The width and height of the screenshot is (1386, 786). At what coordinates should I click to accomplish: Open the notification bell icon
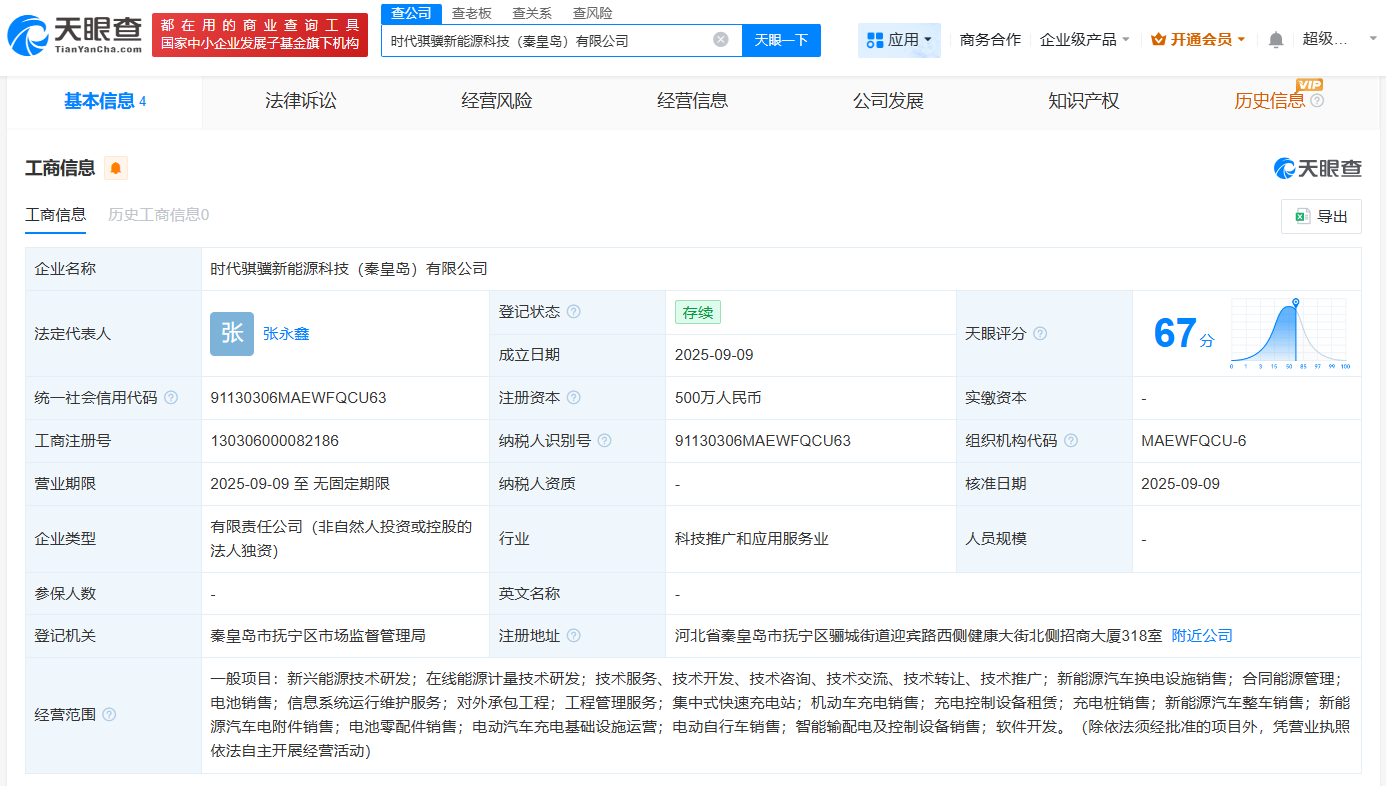tap(1276, 38)
